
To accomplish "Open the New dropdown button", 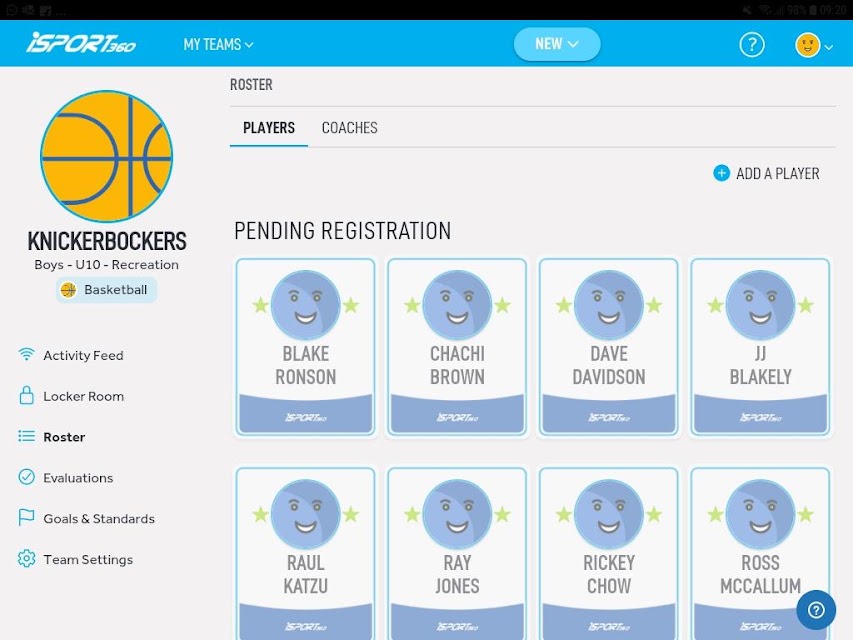I will point(557,44).
